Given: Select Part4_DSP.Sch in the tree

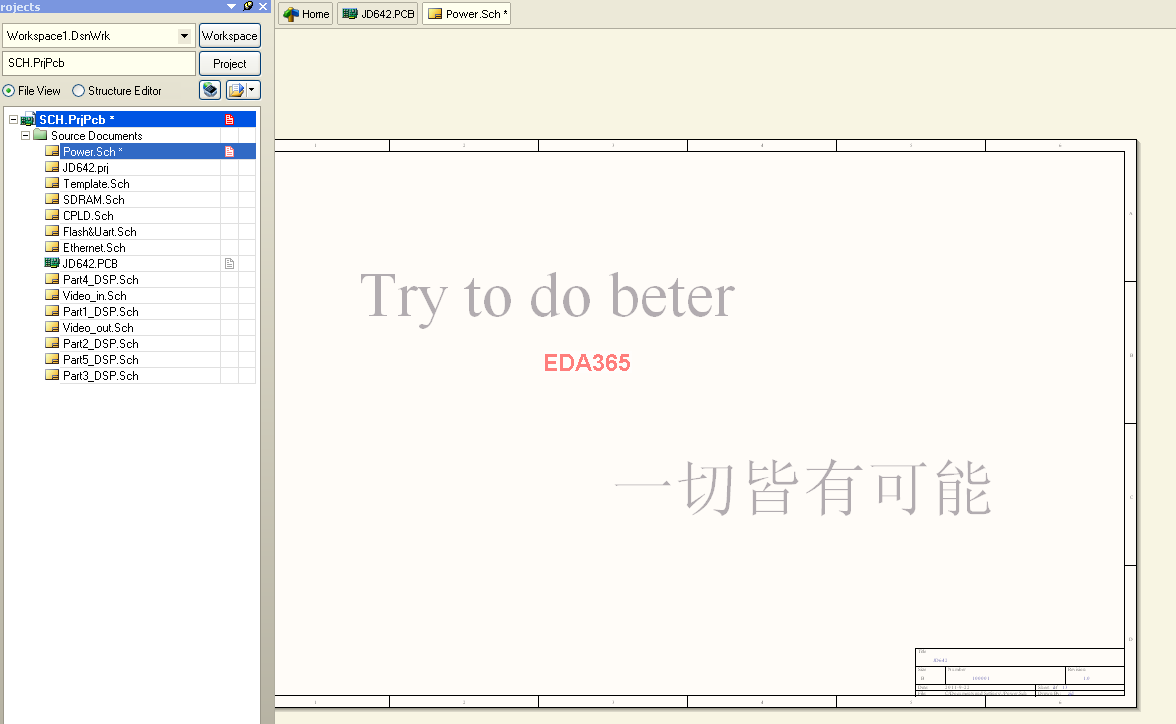Looking at the screenshot, I should pyautogui.click(x=100, y=280).
